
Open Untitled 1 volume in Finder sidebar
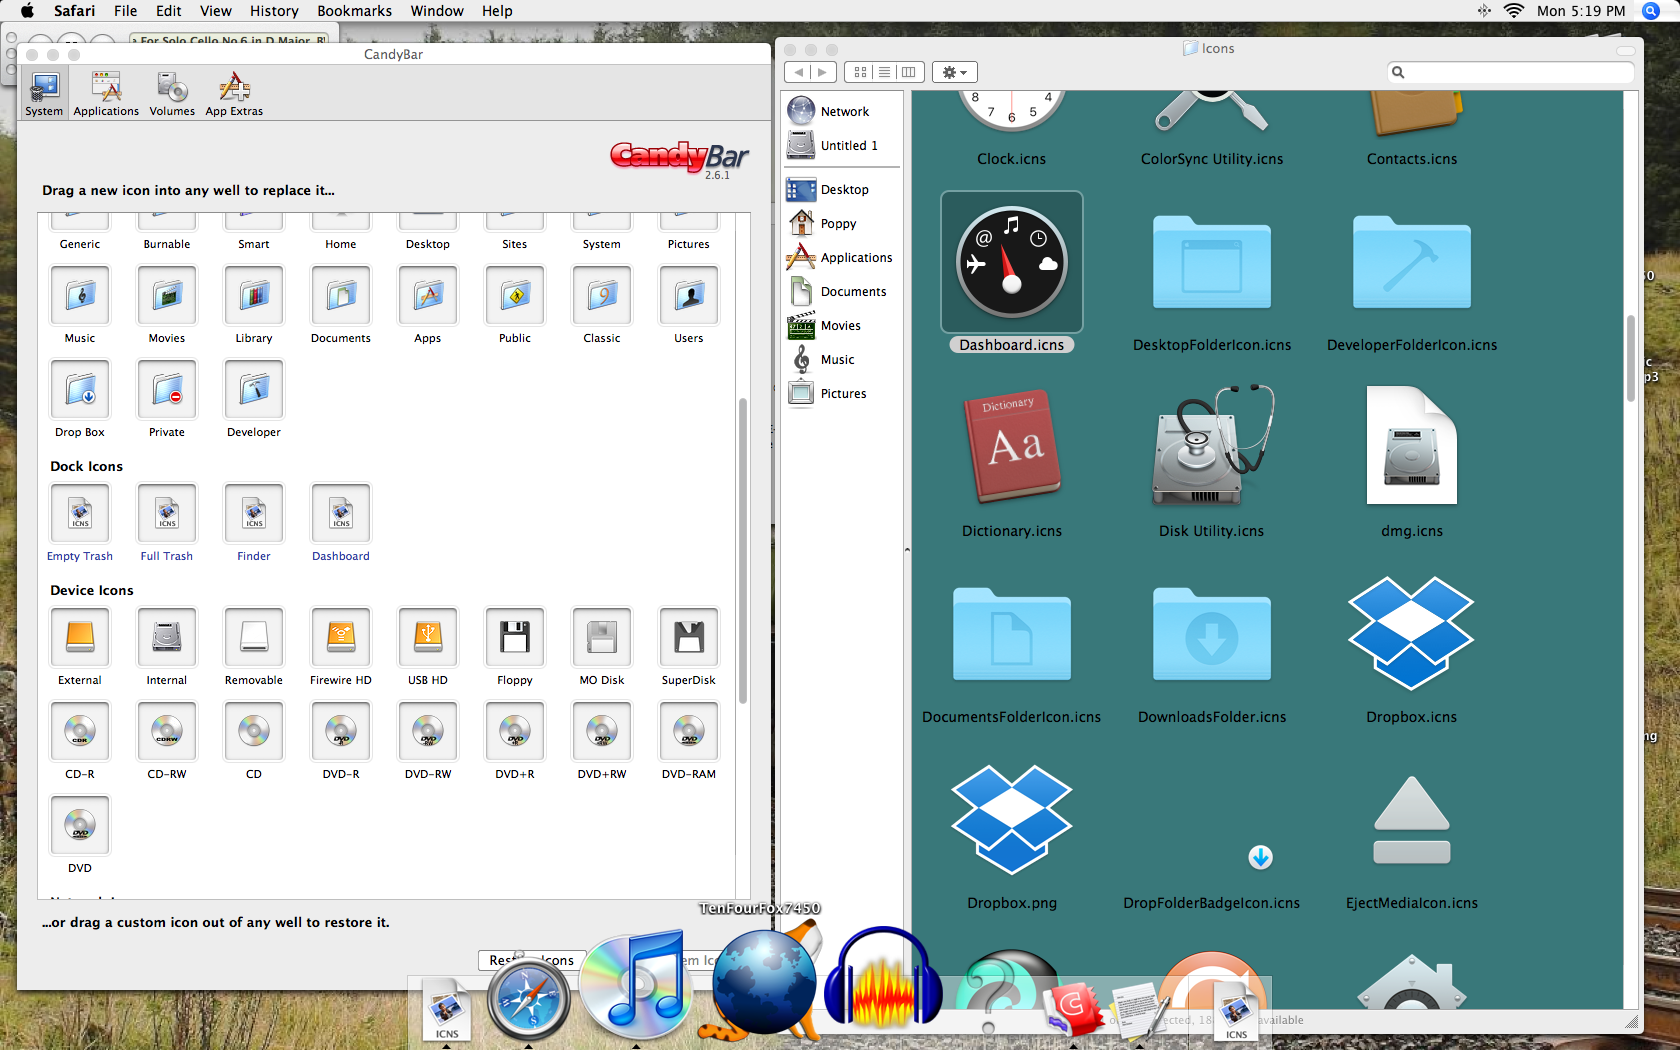point(842,145)
